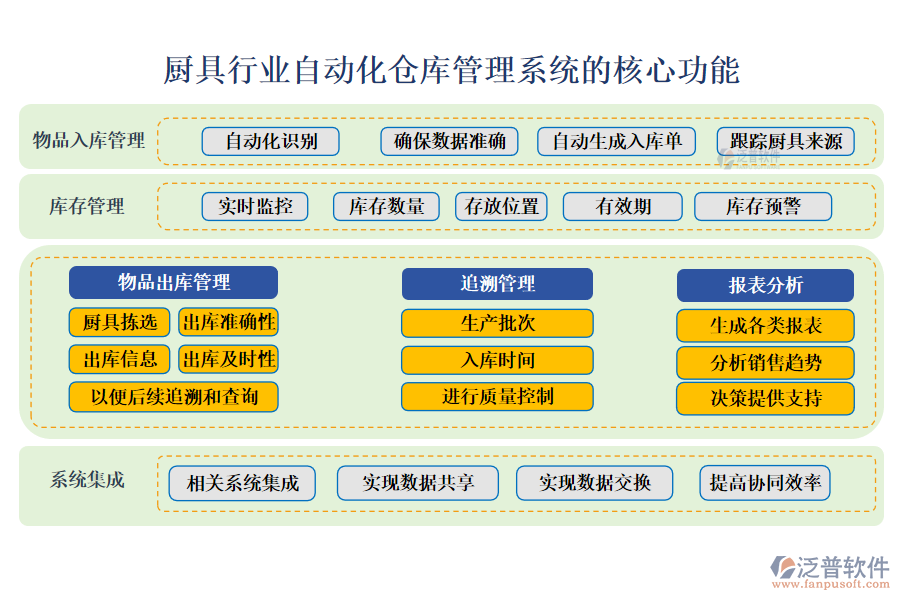Open the 追溯管理 header
Screen dimensions: 900x600
pyautogui.click(x=497, y=284)
